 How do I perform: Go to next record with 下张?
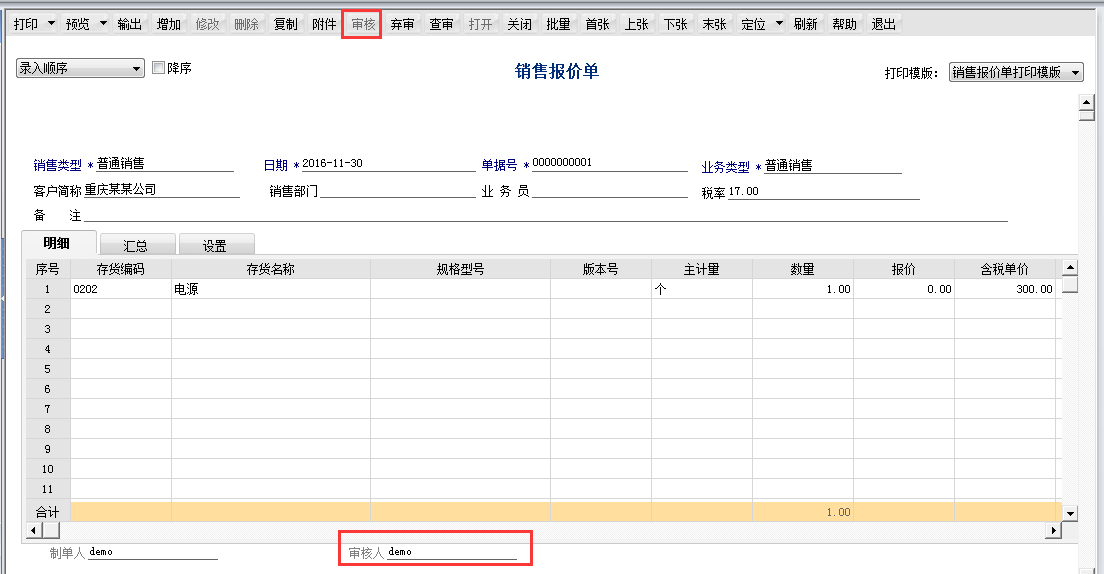click(675, 24)
